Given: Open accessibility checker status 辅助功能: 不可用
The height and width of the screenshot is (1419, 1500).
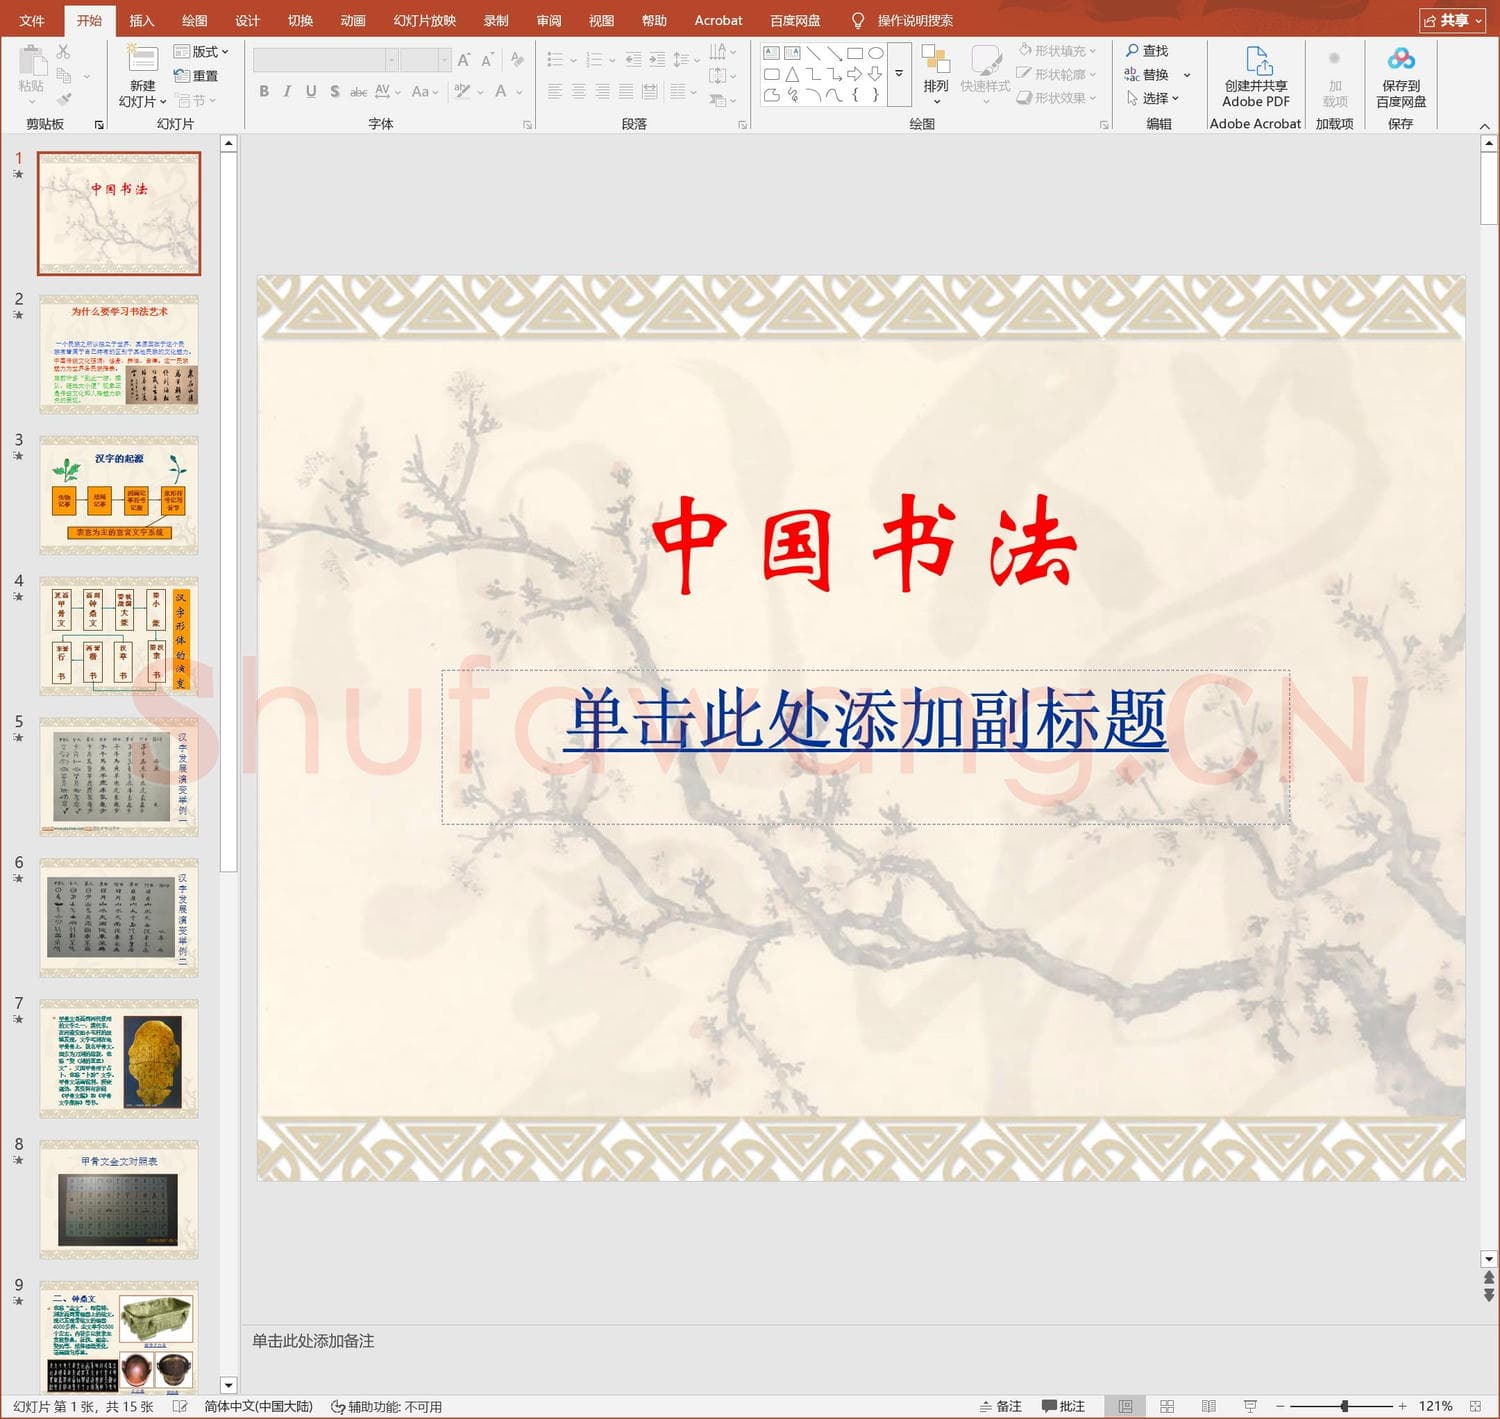Looking at the screenshot, I should point(386,1407).
